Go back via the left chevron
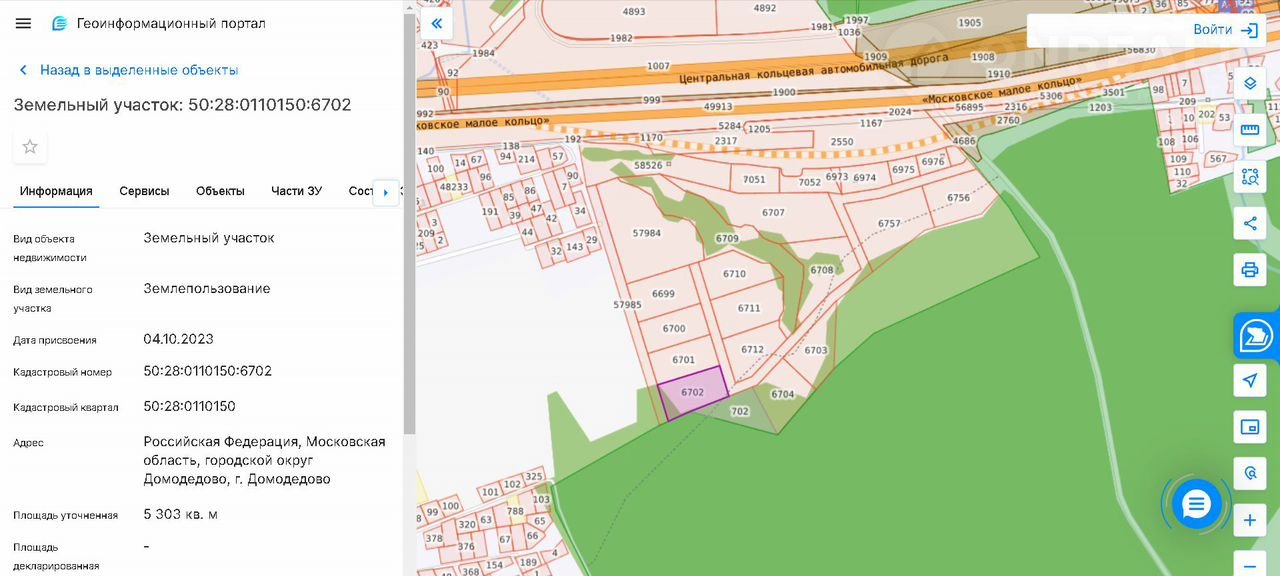Screen dimensions: 1280x576 (x=23, y=70)
